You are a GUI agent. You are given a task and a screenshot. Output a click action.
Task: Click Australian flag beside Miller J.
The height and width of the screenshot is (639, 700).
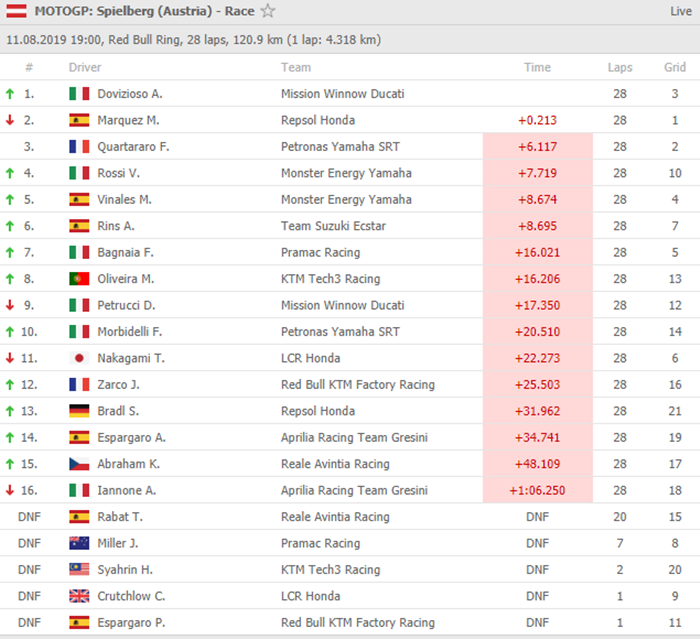79,543
